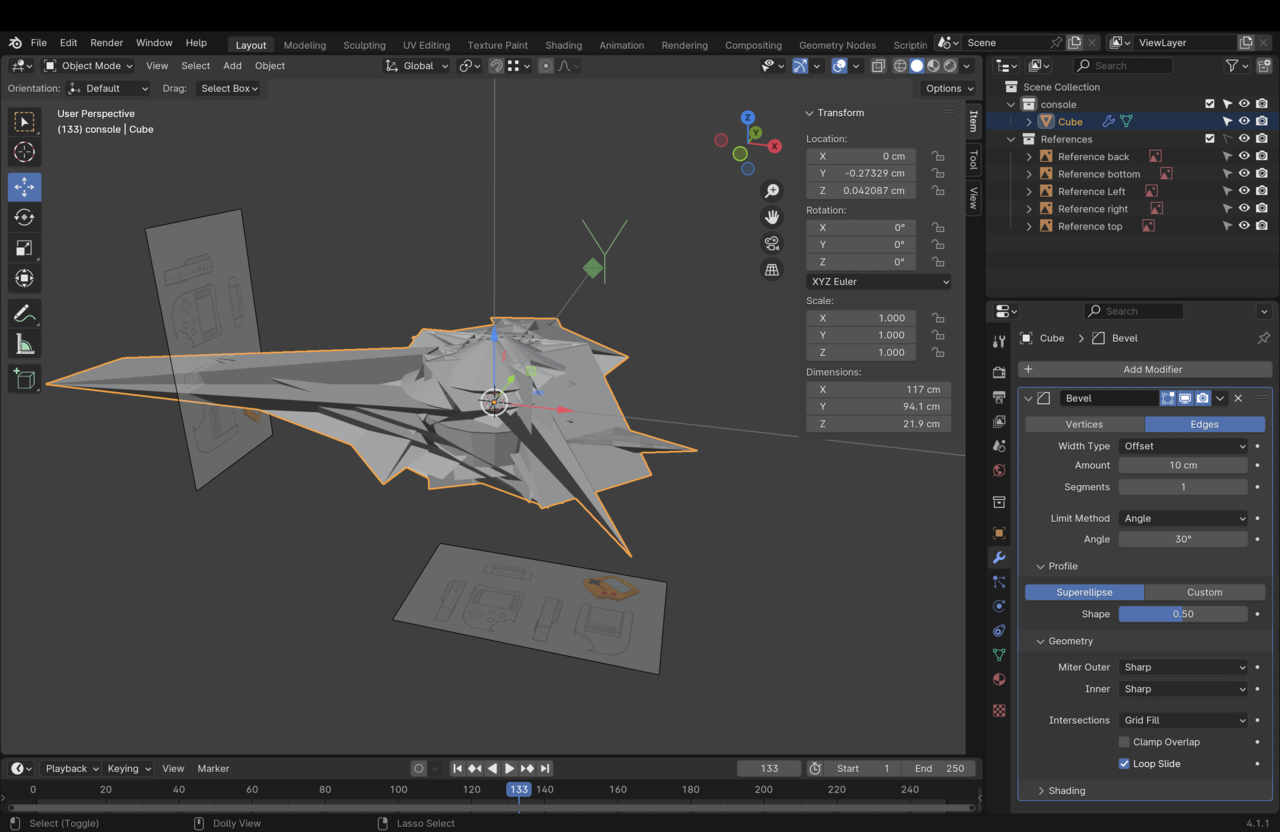The width and height of the screenshot is (1280, 832).
Task: Open the Width Type dropdown
Action: (x=1183, y=446)
